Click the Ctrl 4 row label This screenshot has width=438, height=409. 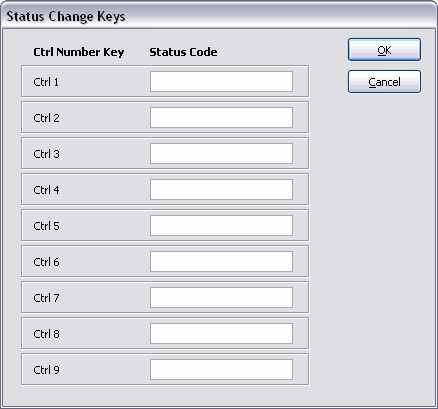(x=46, y=190)
